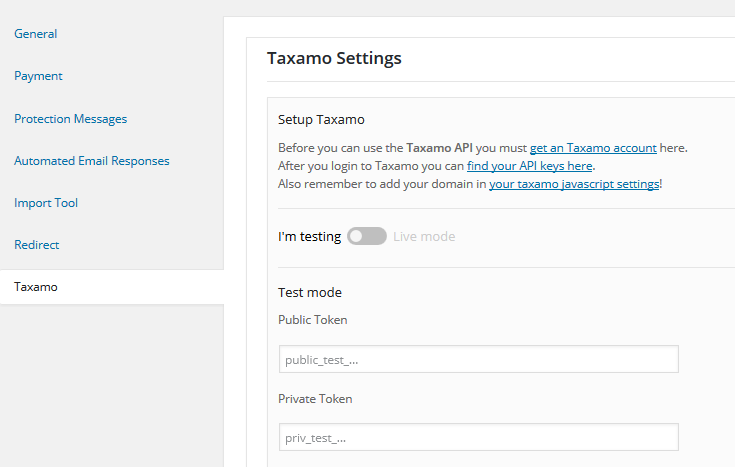This screenshot has width=735, height=467.
Task: Click the 'Test mode' heading
Action: click(x=310, y=293)
